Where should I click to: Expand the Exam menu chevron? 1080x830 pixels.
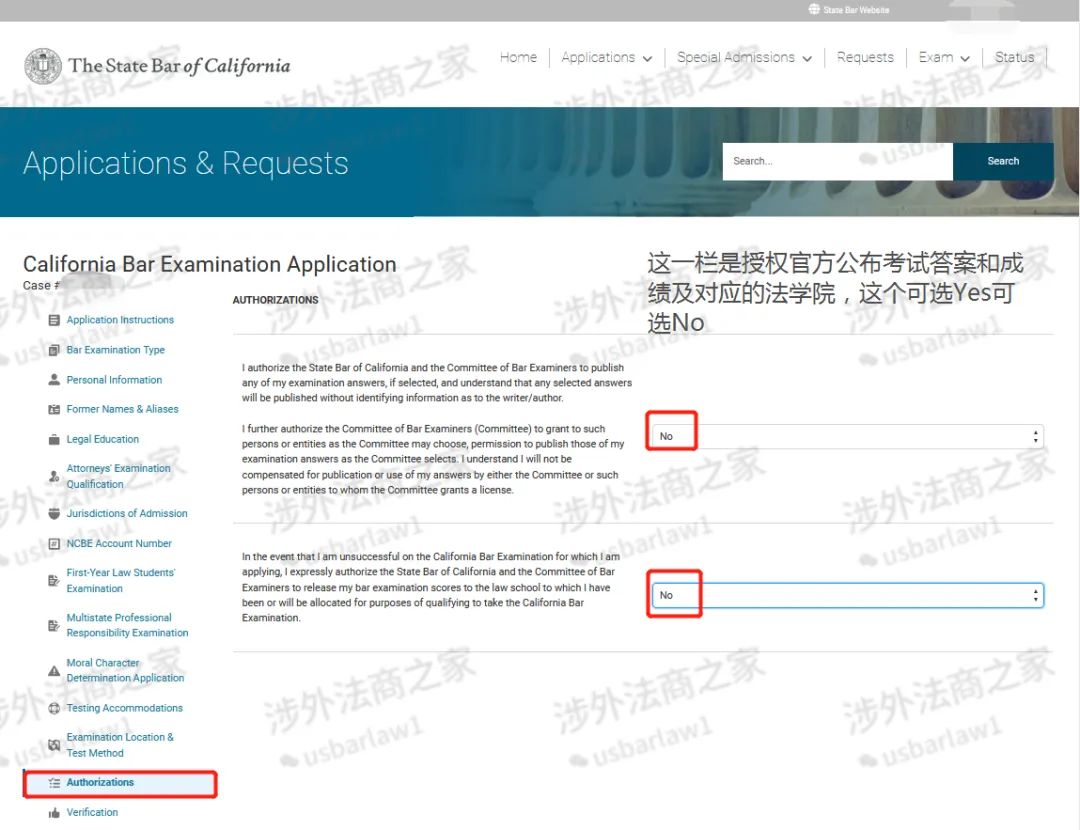[x=965, y=59]
